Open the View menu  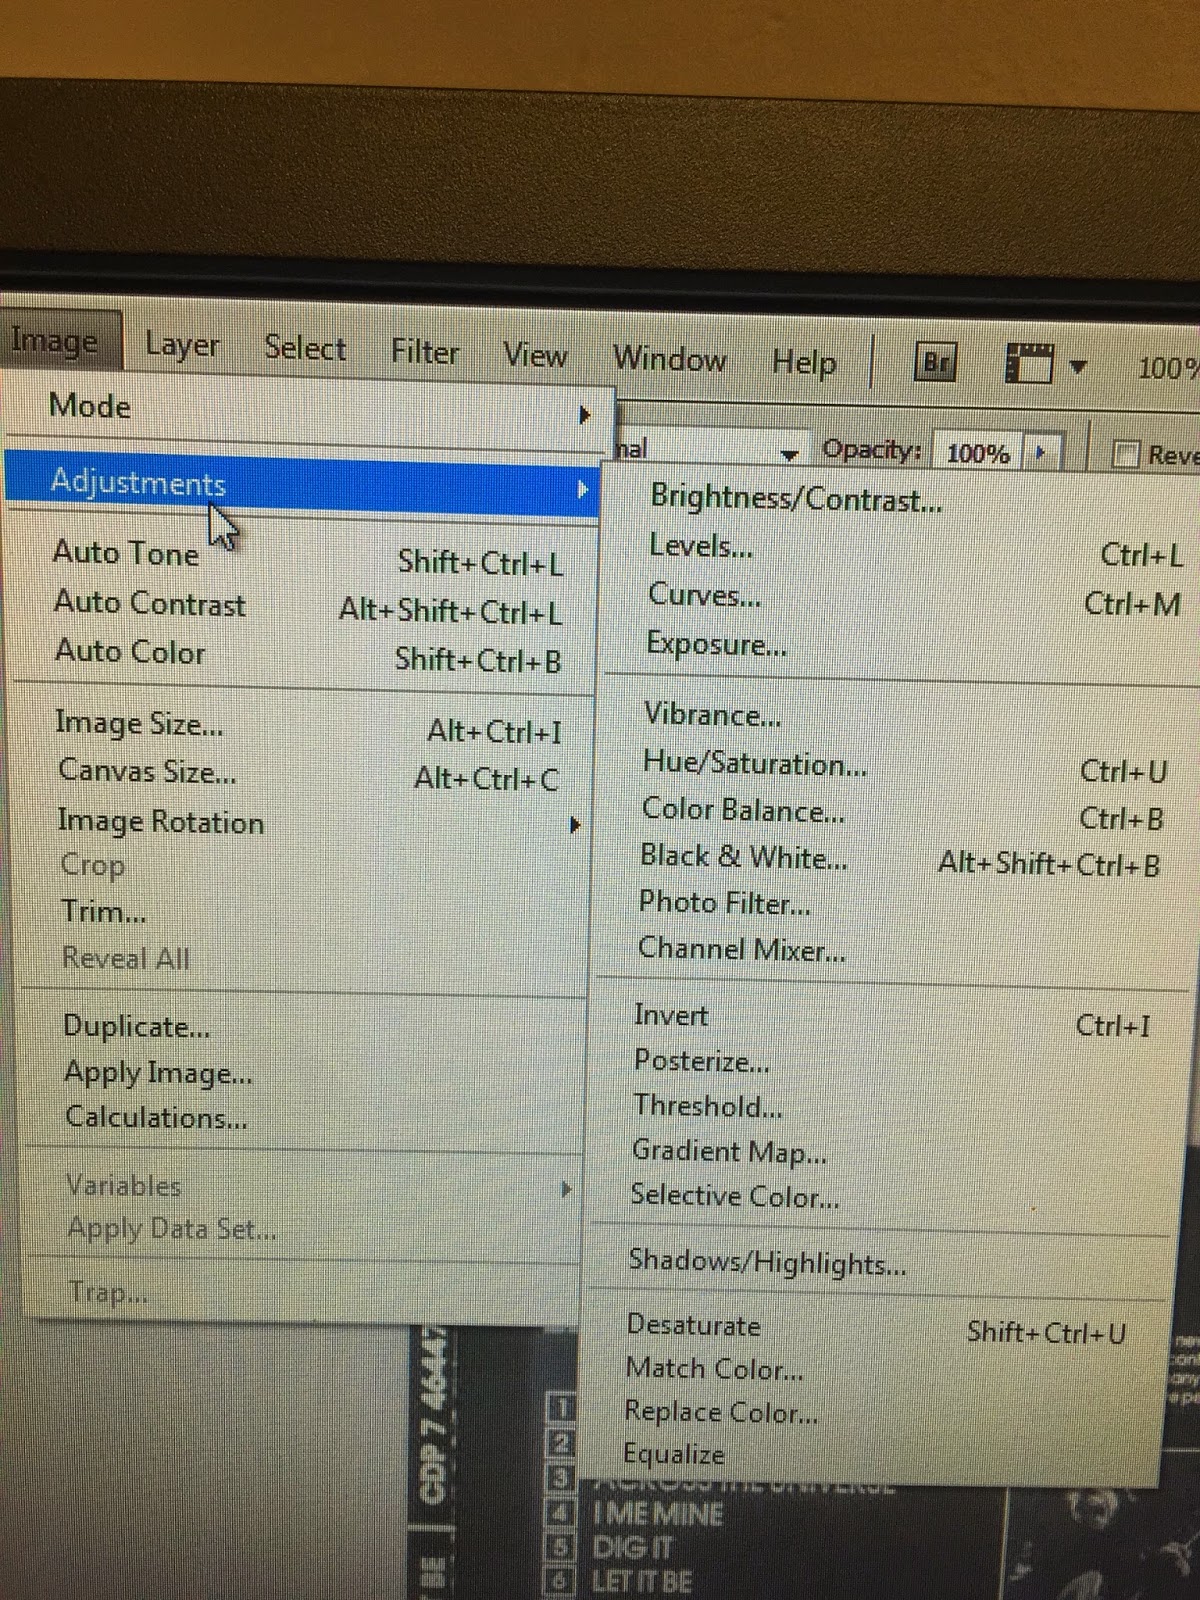[535, 355]
